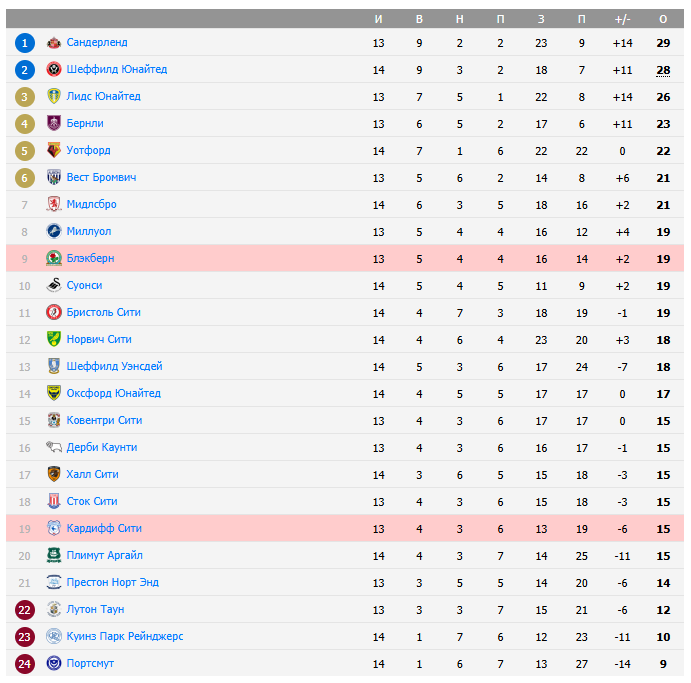
Task: Click the dark red position 24 badge
Action: [x=25, y=664]
